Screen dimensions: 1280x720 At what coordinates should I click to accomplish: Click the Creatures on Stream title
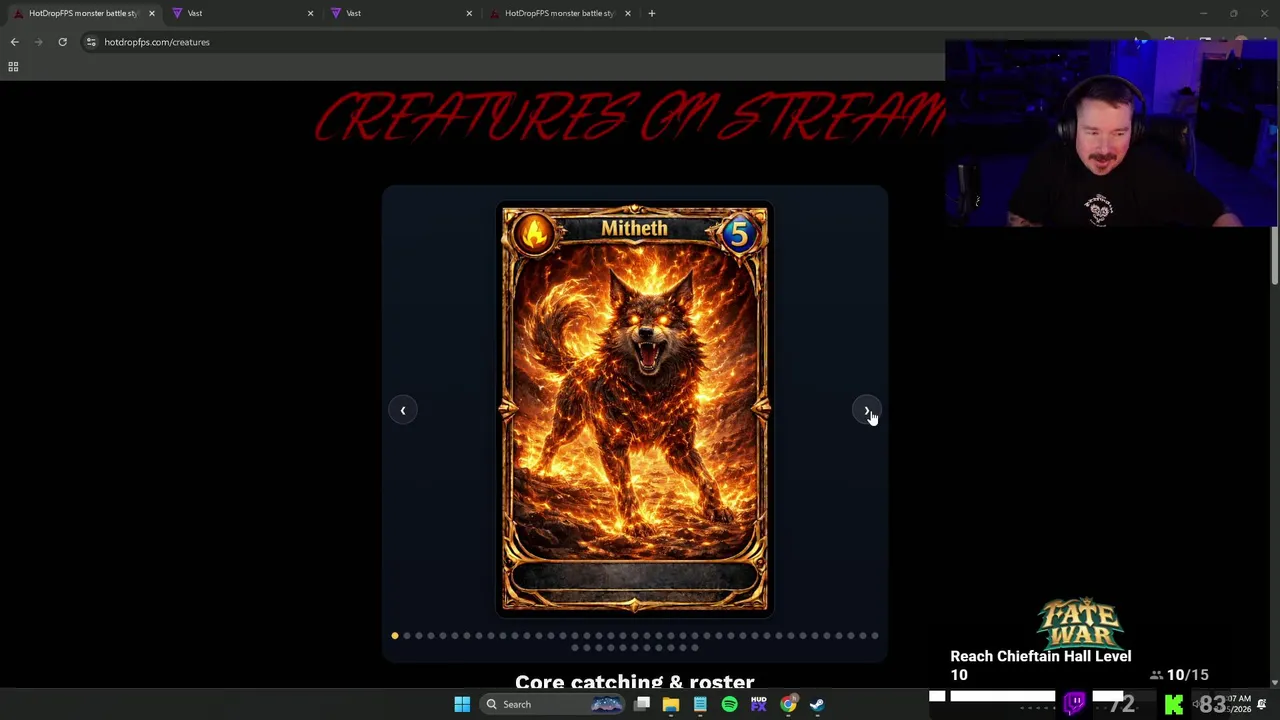pyautogui.click(x=630, y=117)
